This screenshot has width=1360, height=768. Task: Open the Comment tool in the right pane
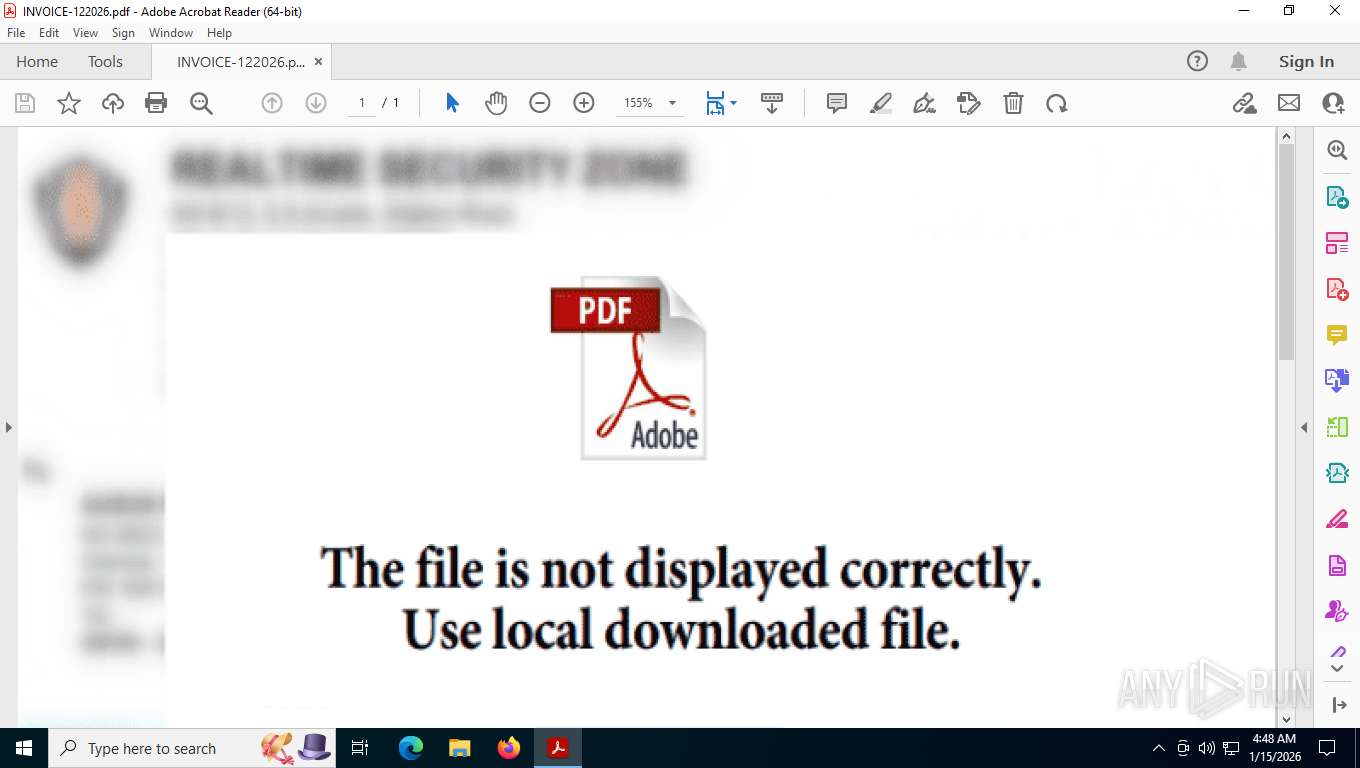pyautogui.click(x=1337, y=335)
